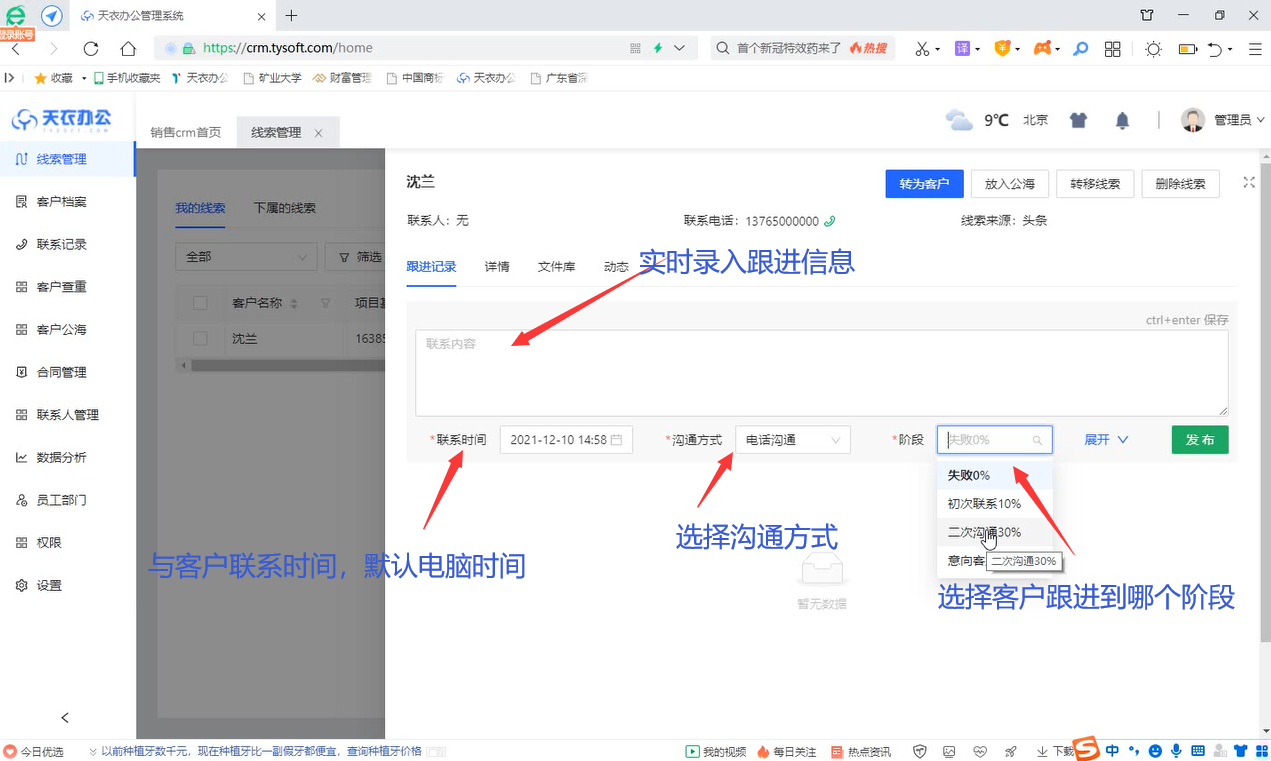The height and width of the screenshot is (761, 1271).
Task: Open the 矿业大学 bookmark
Action: 272,78
